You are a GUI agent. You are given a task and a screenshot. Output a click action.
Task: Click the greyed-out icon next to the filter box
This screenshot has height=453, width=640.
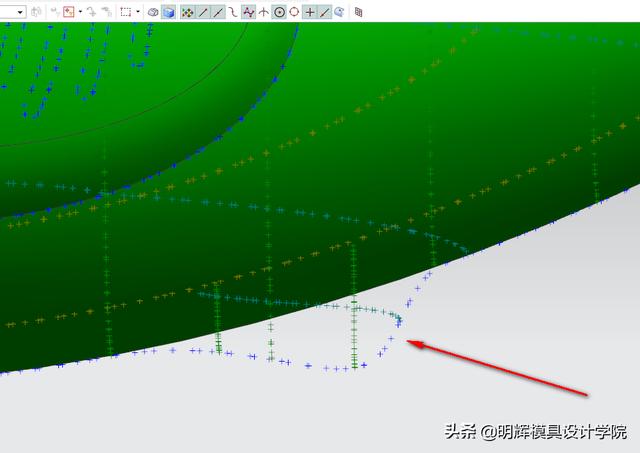36,12
